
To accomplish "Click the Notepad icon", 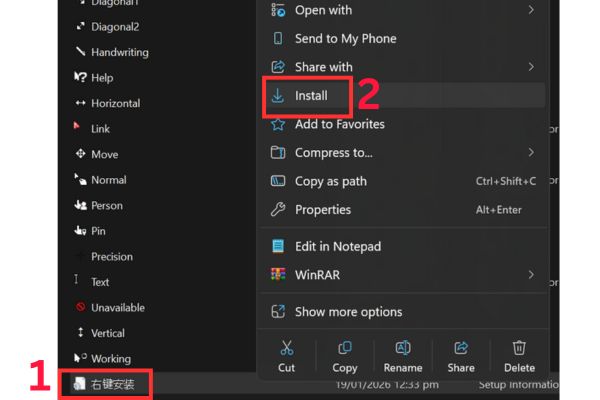I will tap(278, 246).
